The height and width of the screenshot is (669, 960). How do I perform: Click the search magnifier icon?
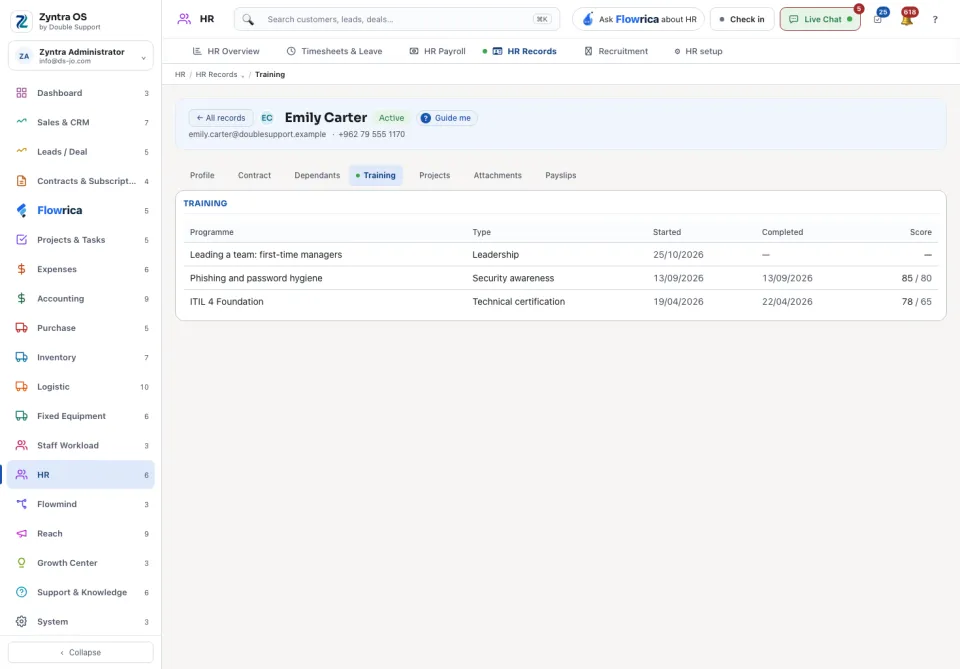coord(247,20)
